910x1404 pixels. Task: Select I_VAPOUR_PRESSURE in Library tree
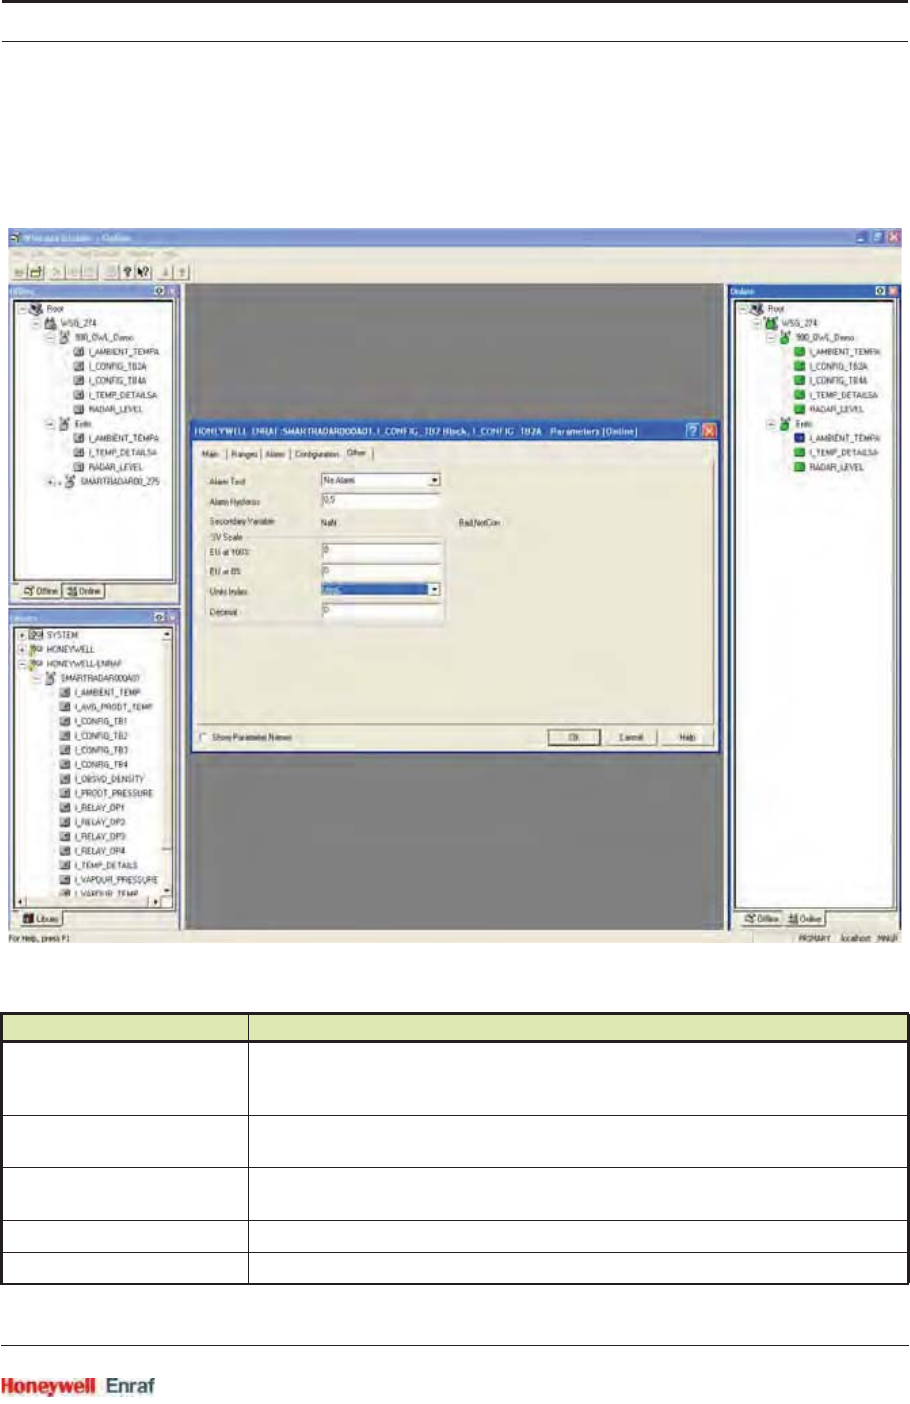pyautogui.click(x=116, y=880)
